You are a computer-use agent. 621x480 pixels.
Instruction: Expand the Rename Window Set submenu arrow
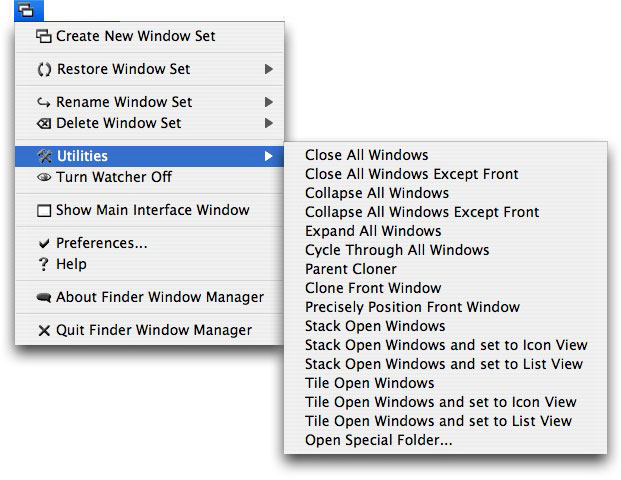269,102
